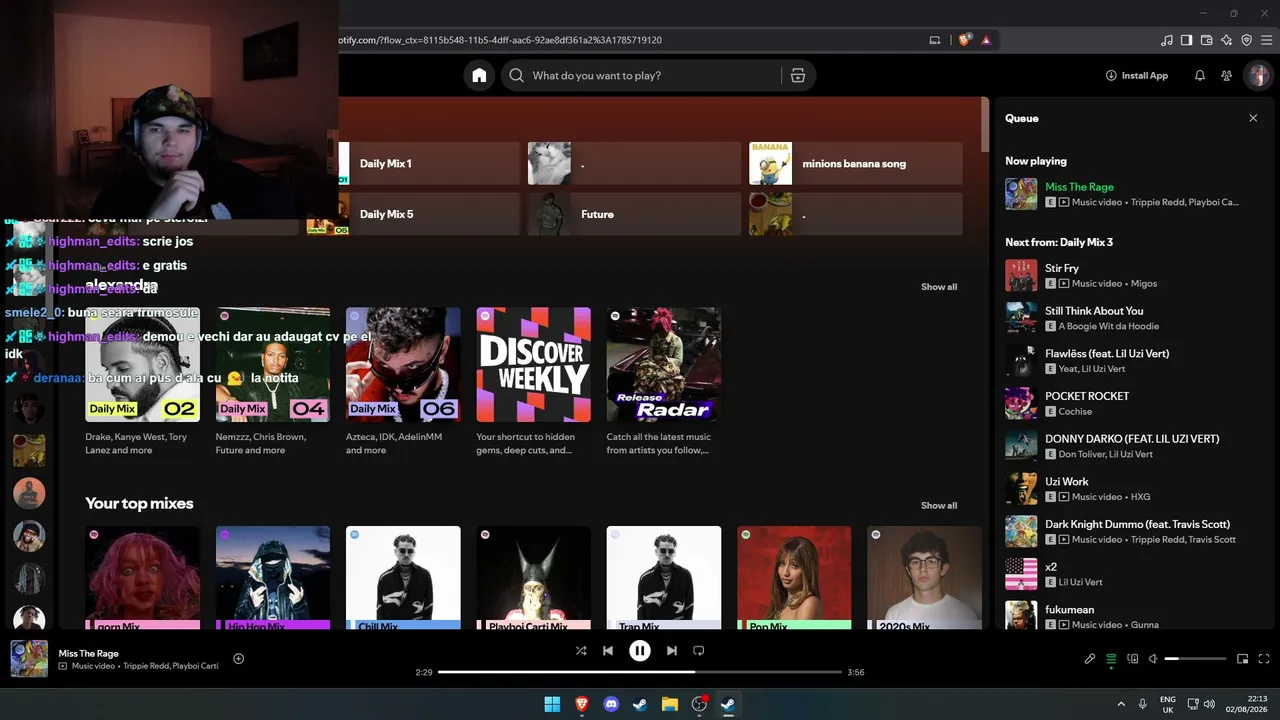Screen dimensions: 1280x720
Task: Open the miniplayer
Action: (1243, 659)
